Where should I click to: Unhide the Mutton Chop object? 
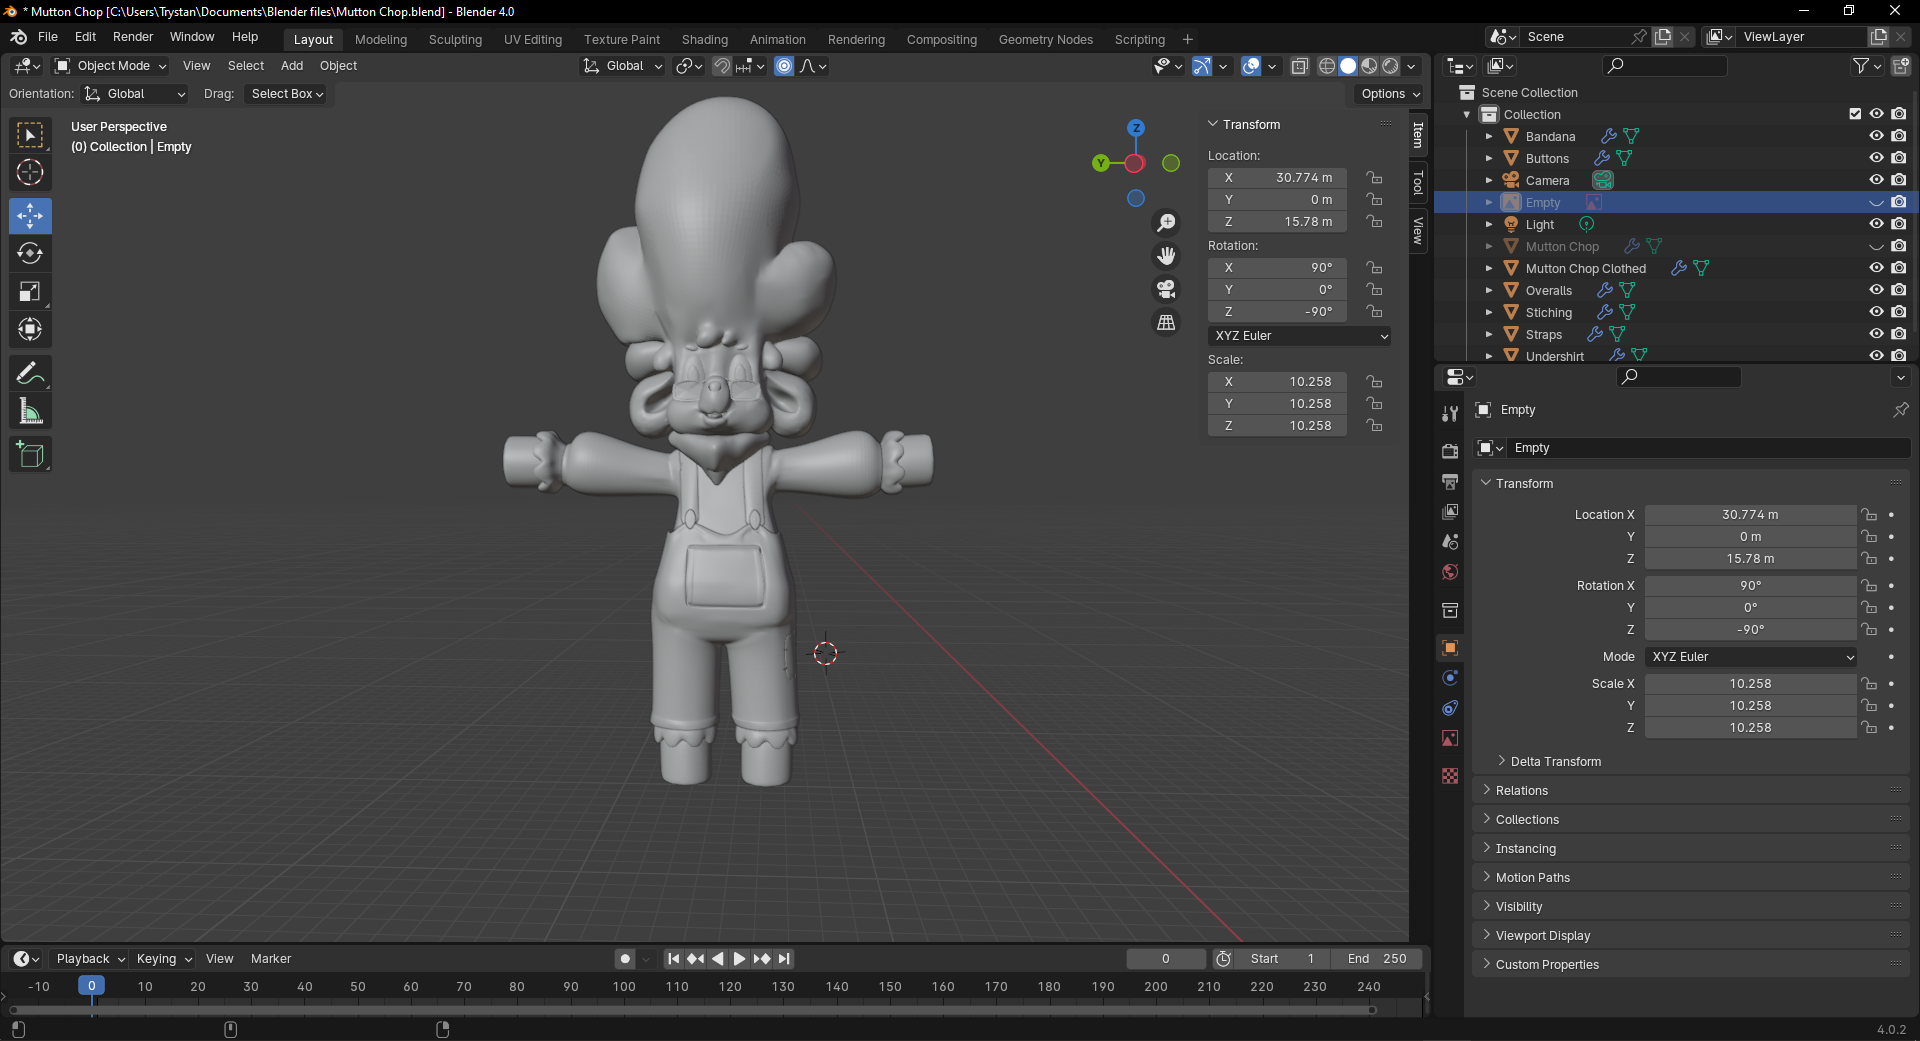1876,246
